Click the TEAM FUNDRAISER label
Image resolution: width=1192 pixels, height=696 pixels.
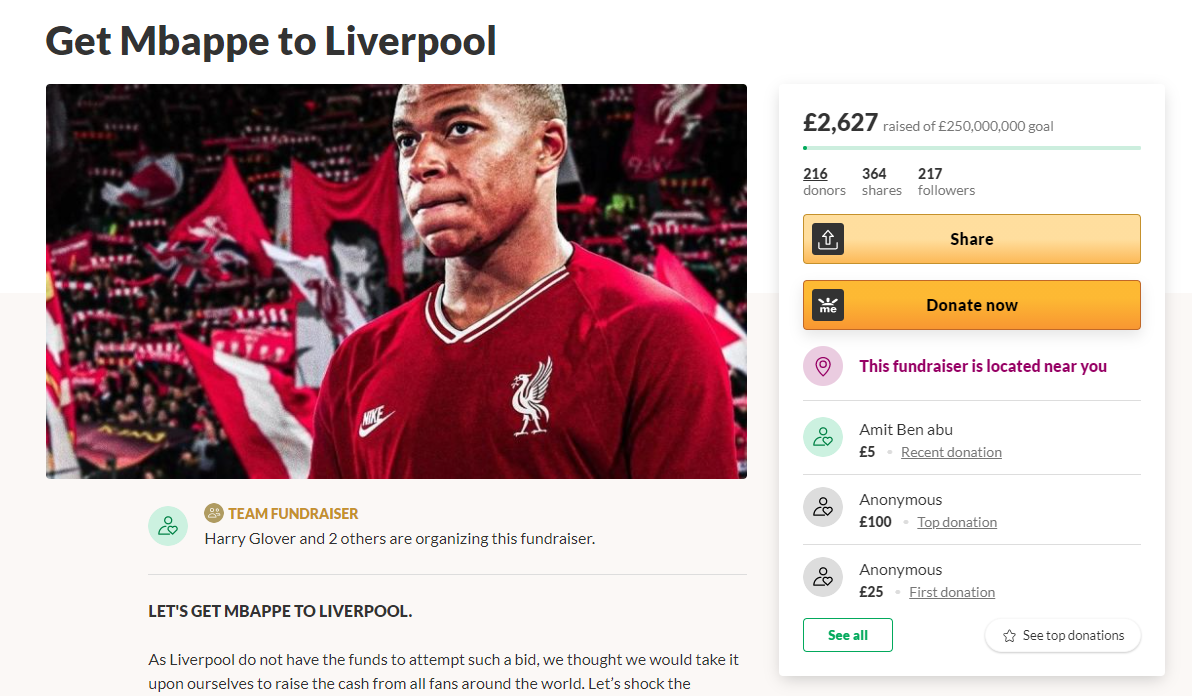(293, 513)
